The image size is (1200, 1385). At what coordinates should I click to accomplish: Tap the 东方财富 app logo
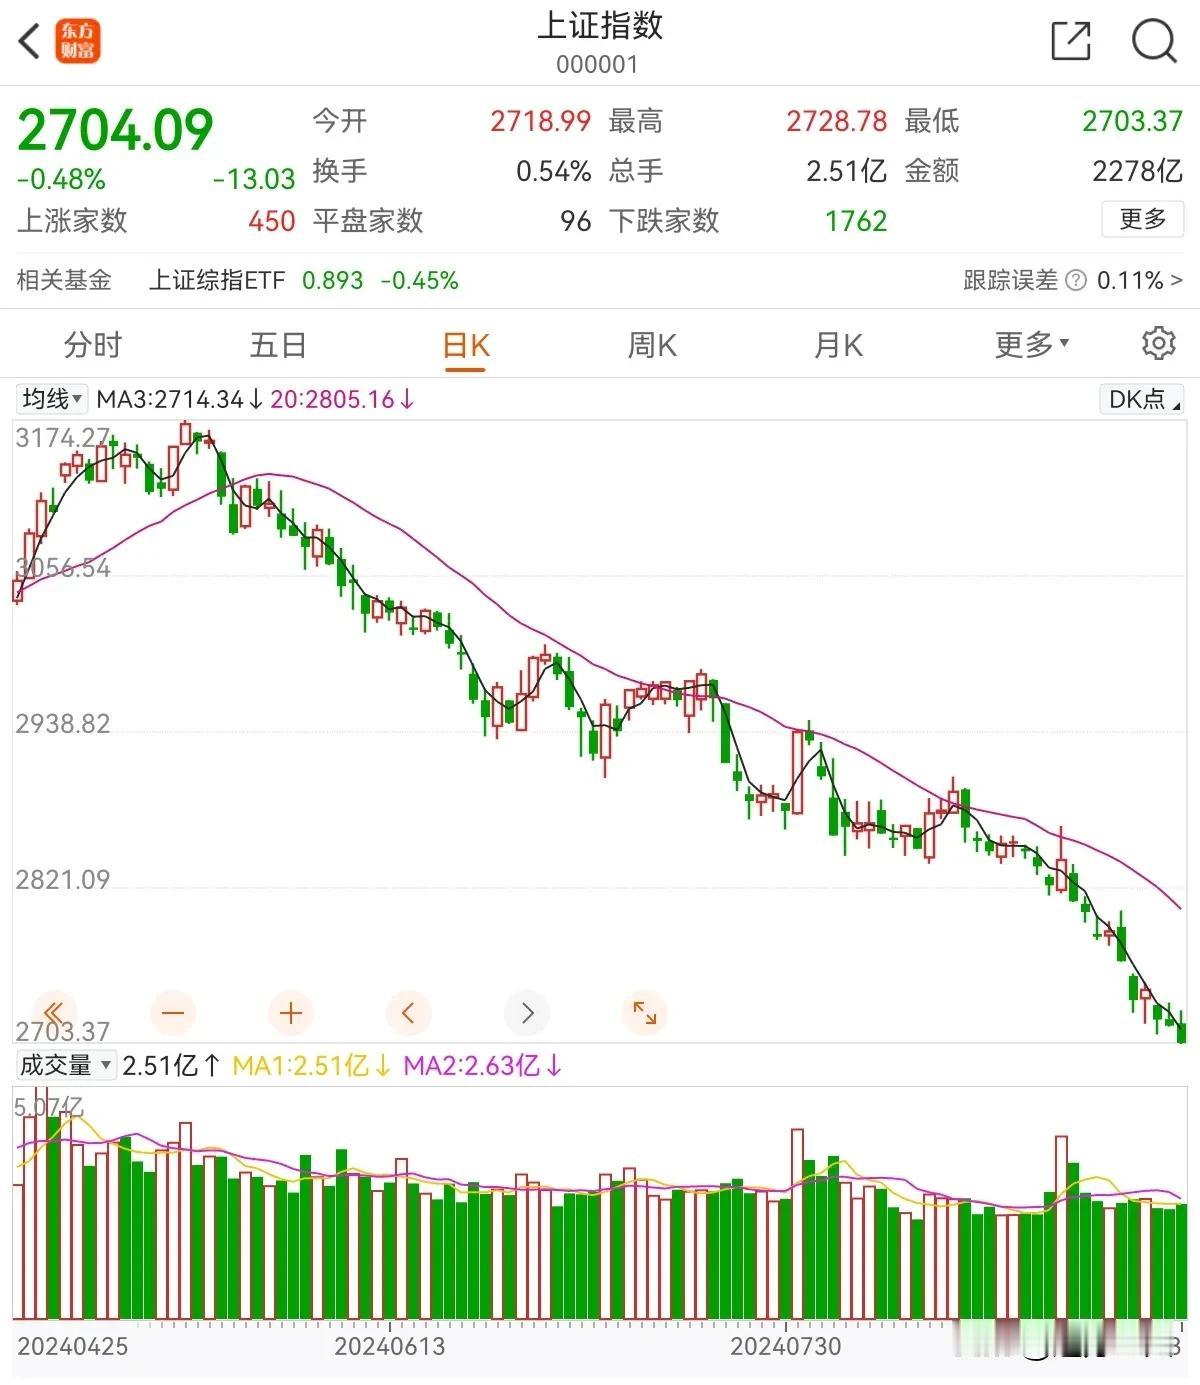coord(78,42)
